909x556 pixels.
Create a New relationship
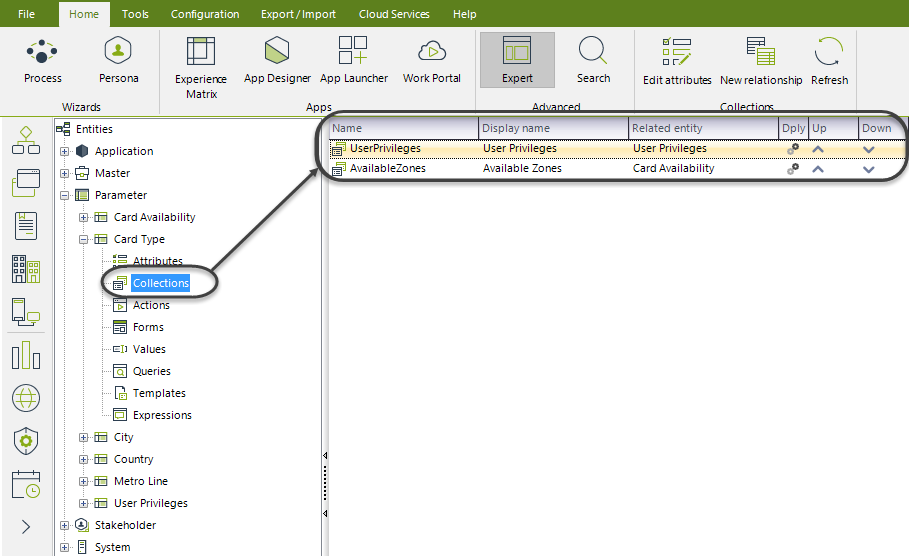[761, 60]
